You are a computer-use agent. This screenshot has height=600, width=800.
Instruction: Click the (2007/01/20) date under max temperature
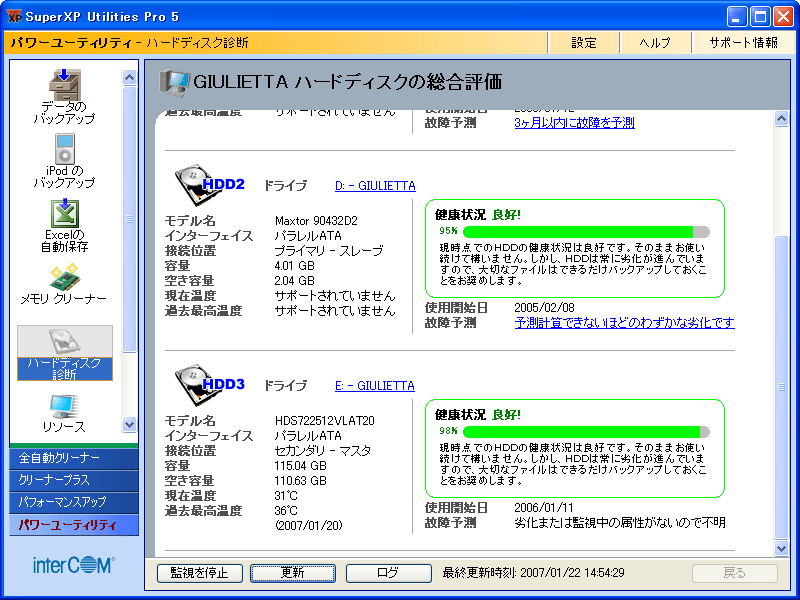309,526
